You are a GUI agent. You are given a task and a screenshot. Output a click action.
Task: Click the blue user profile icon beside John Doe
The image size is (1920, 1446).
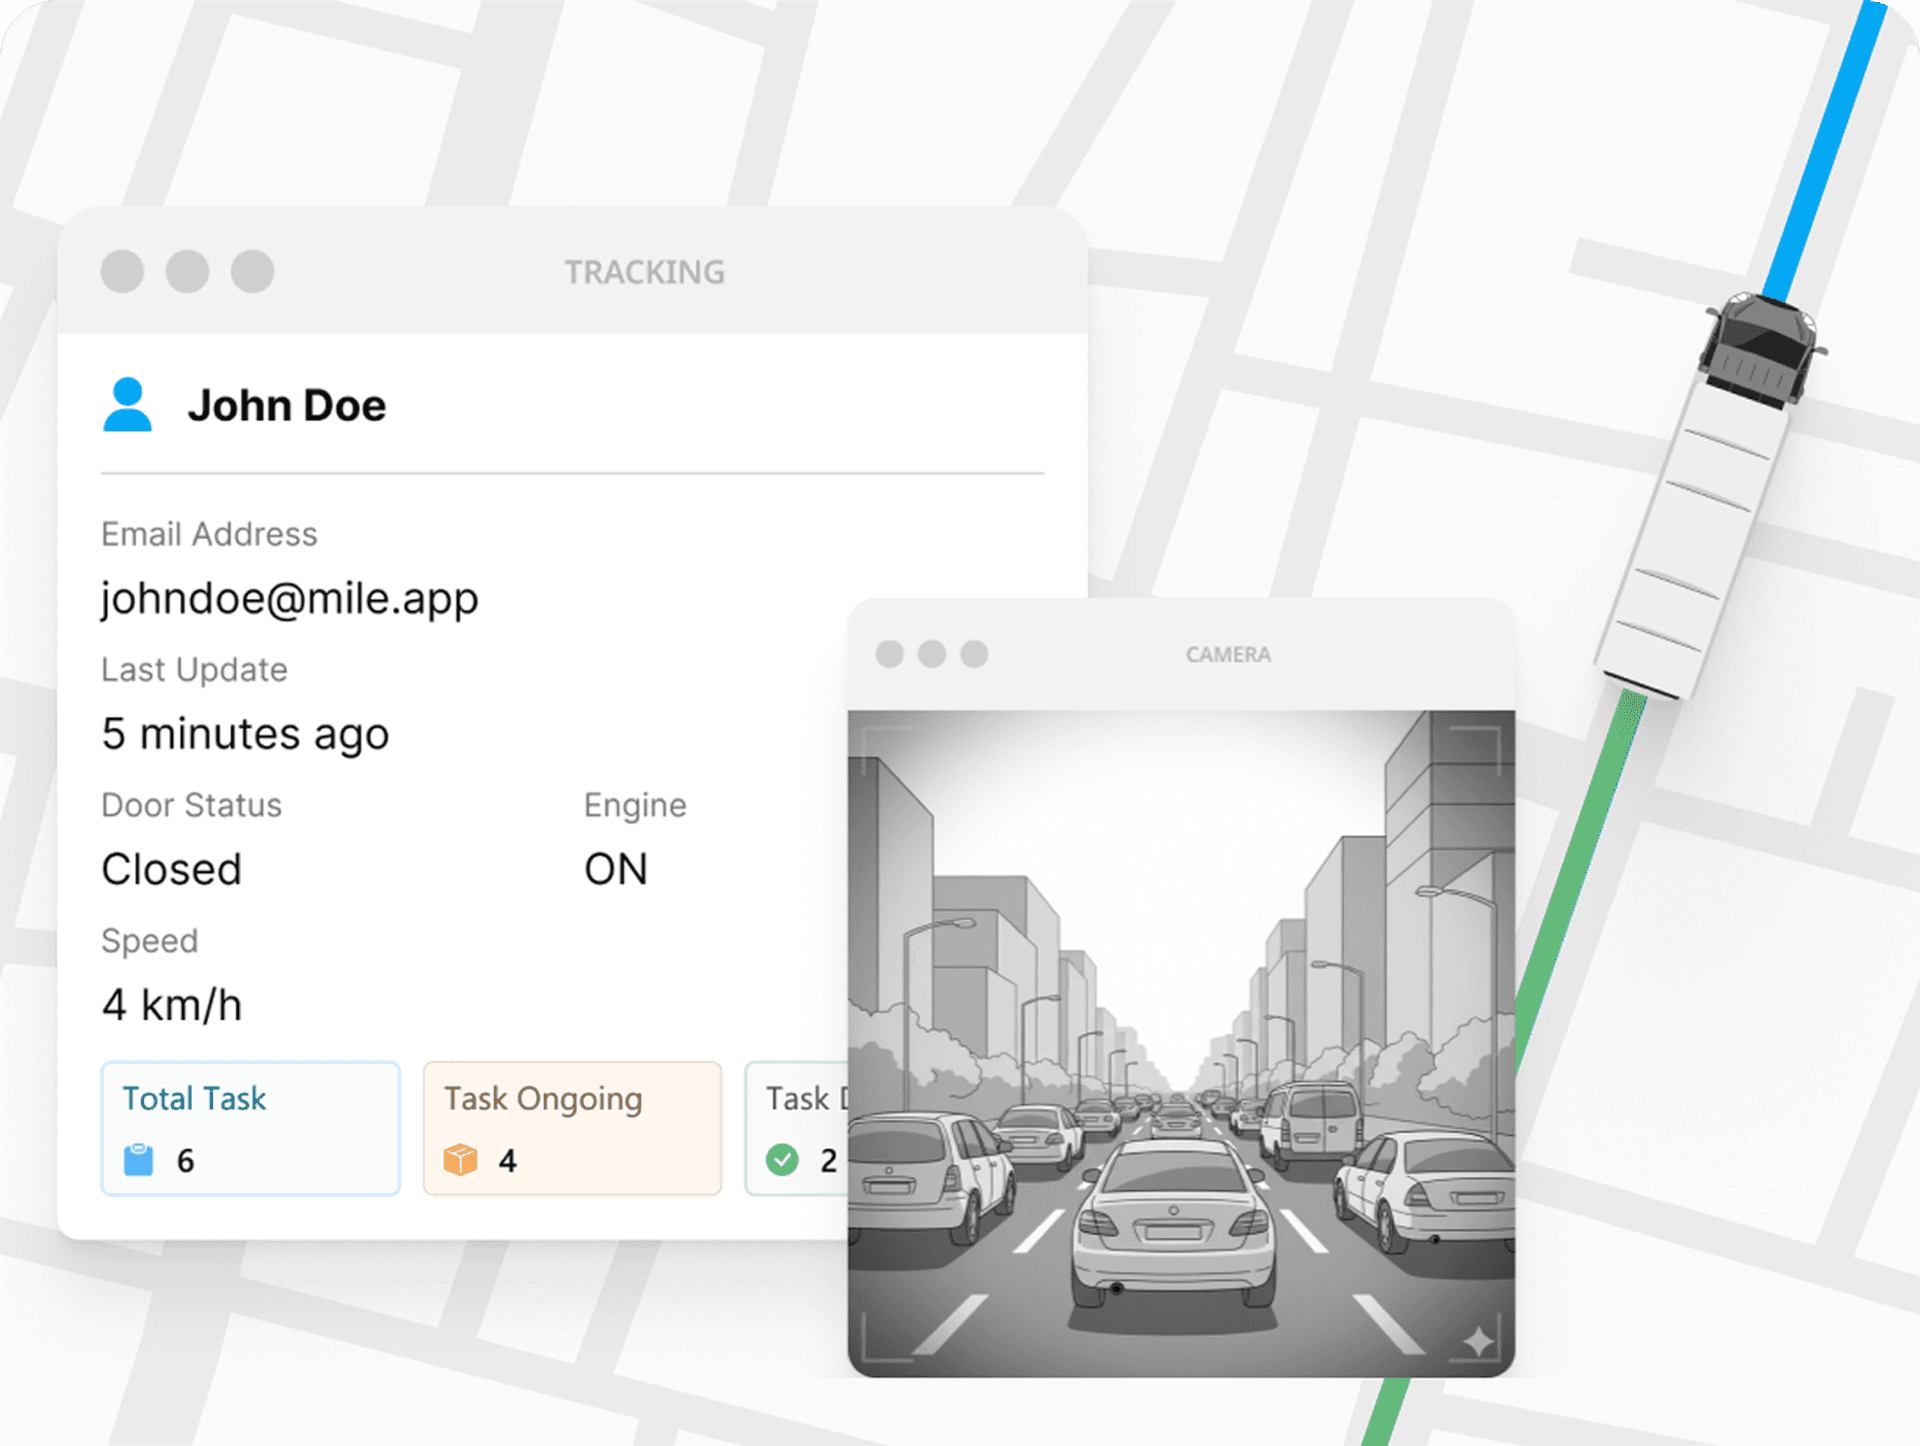pyautogui.click(x=127, y=404)
